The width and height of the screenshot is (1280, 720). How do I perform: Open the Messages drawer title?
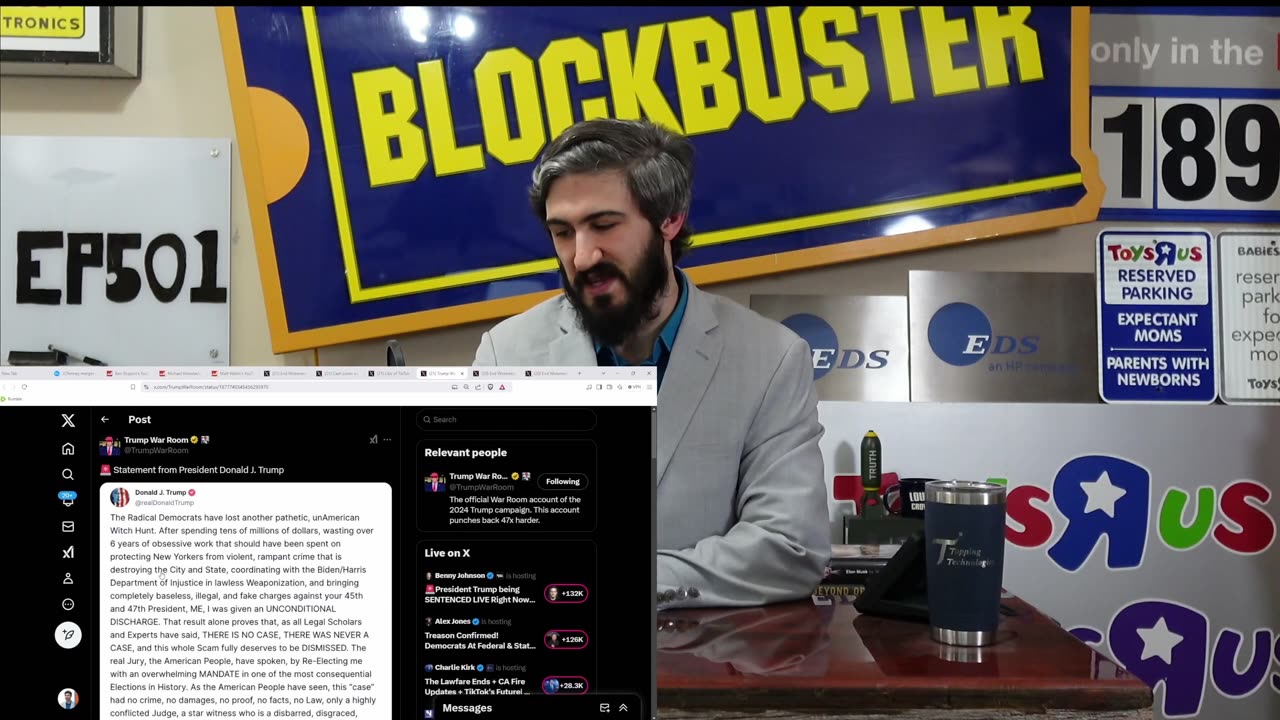467,708
